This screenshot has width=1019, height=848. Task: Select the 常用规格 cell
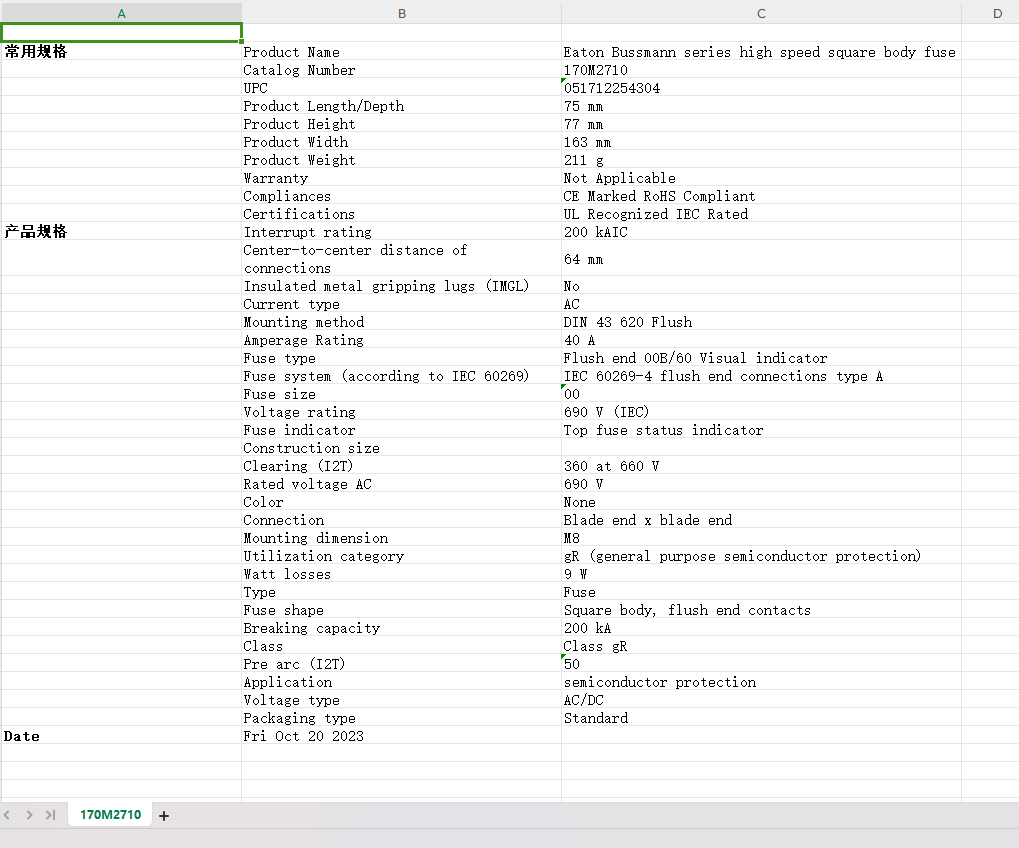point(122,51)
